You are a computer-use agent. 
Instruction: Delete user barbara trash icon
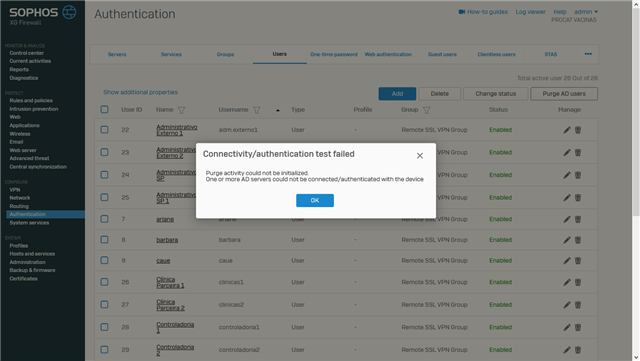(x=578, y=240)
